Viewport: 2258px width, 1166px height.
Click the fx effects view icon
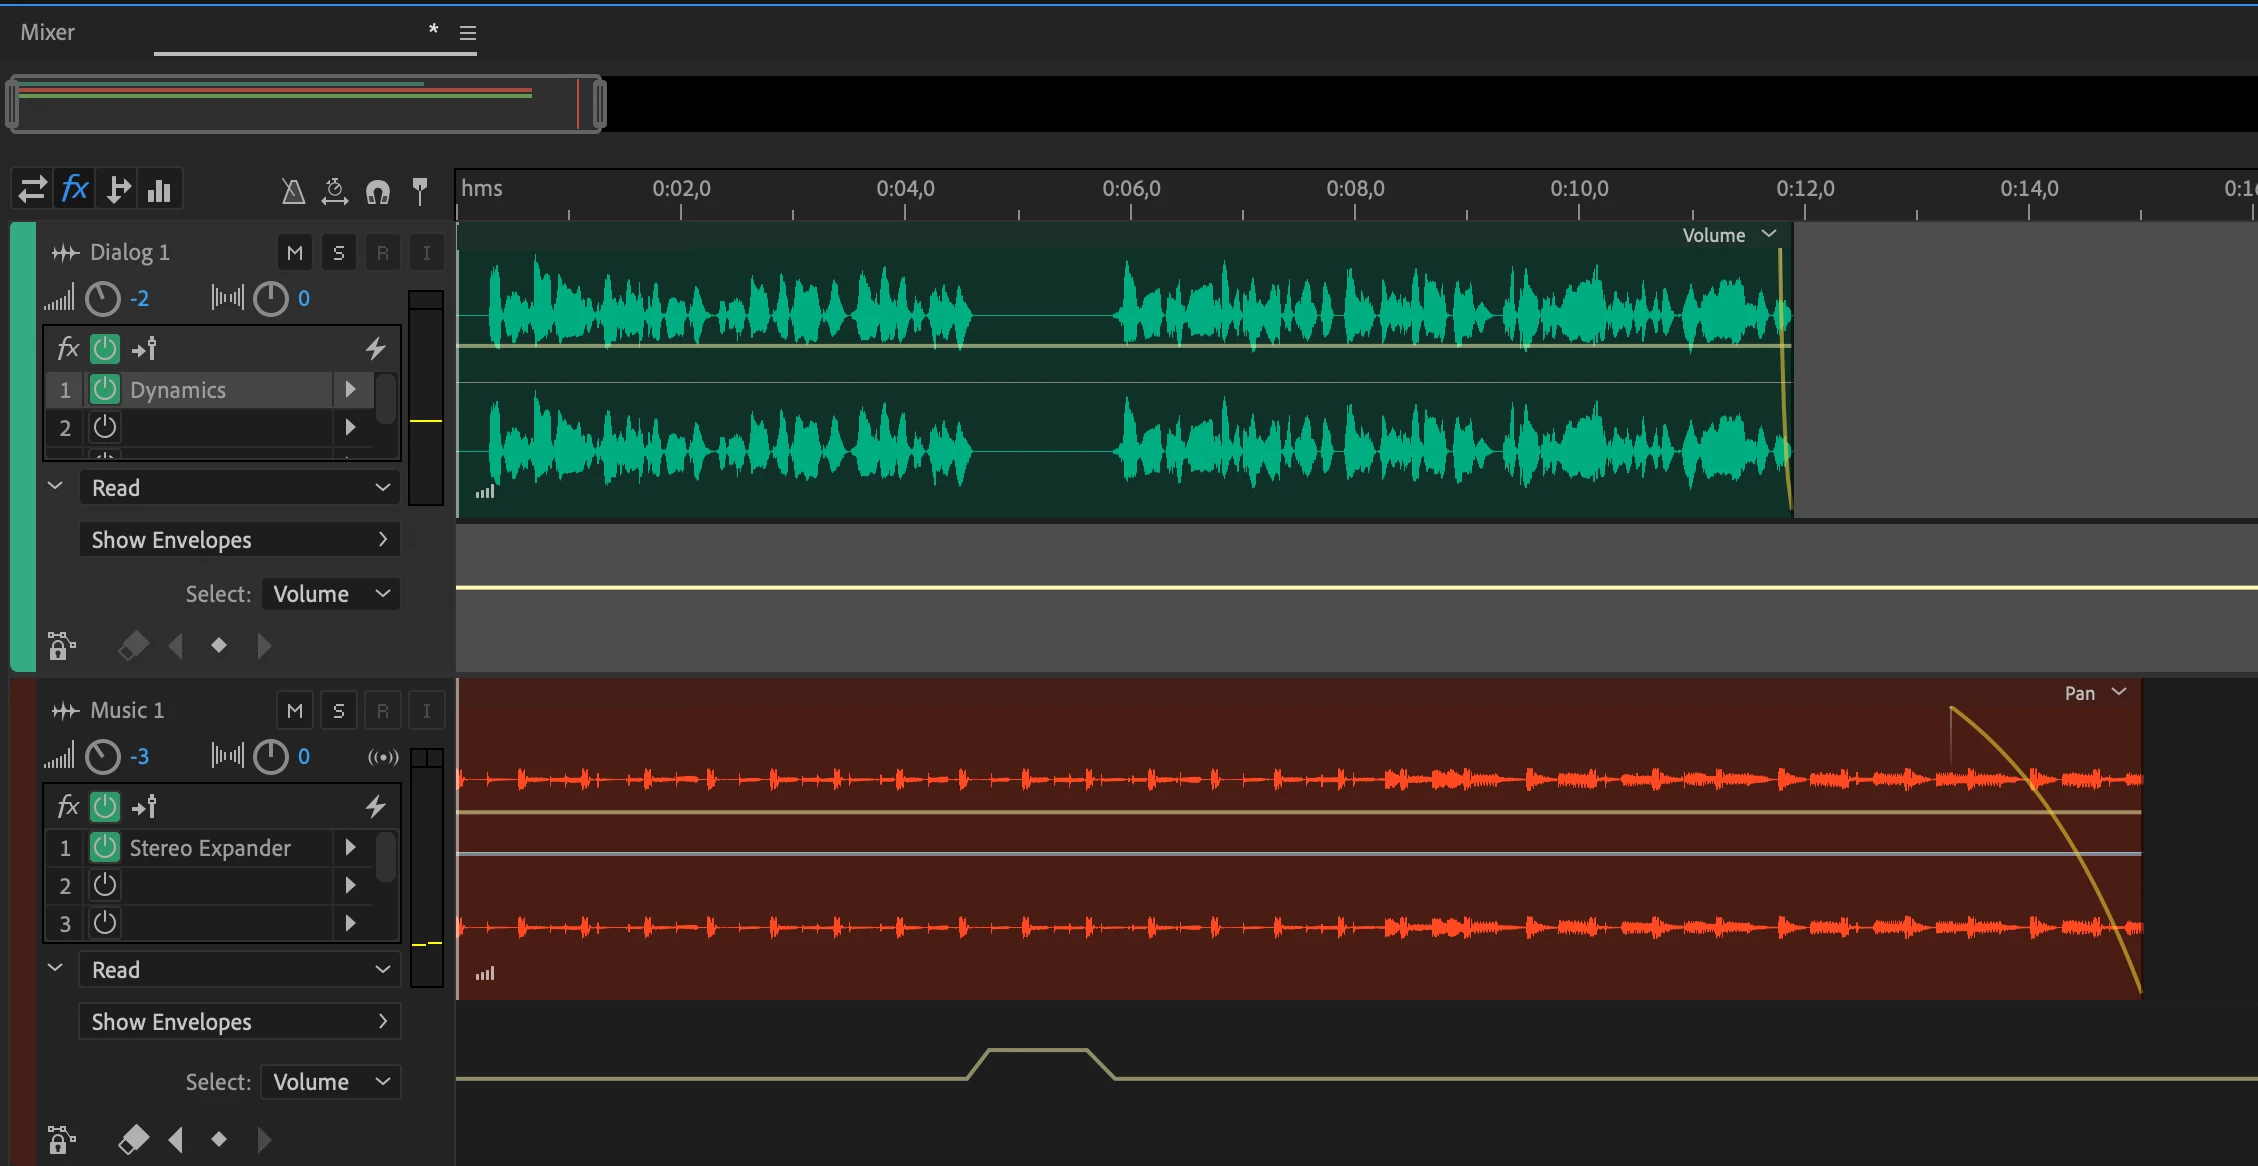[75, 189]
